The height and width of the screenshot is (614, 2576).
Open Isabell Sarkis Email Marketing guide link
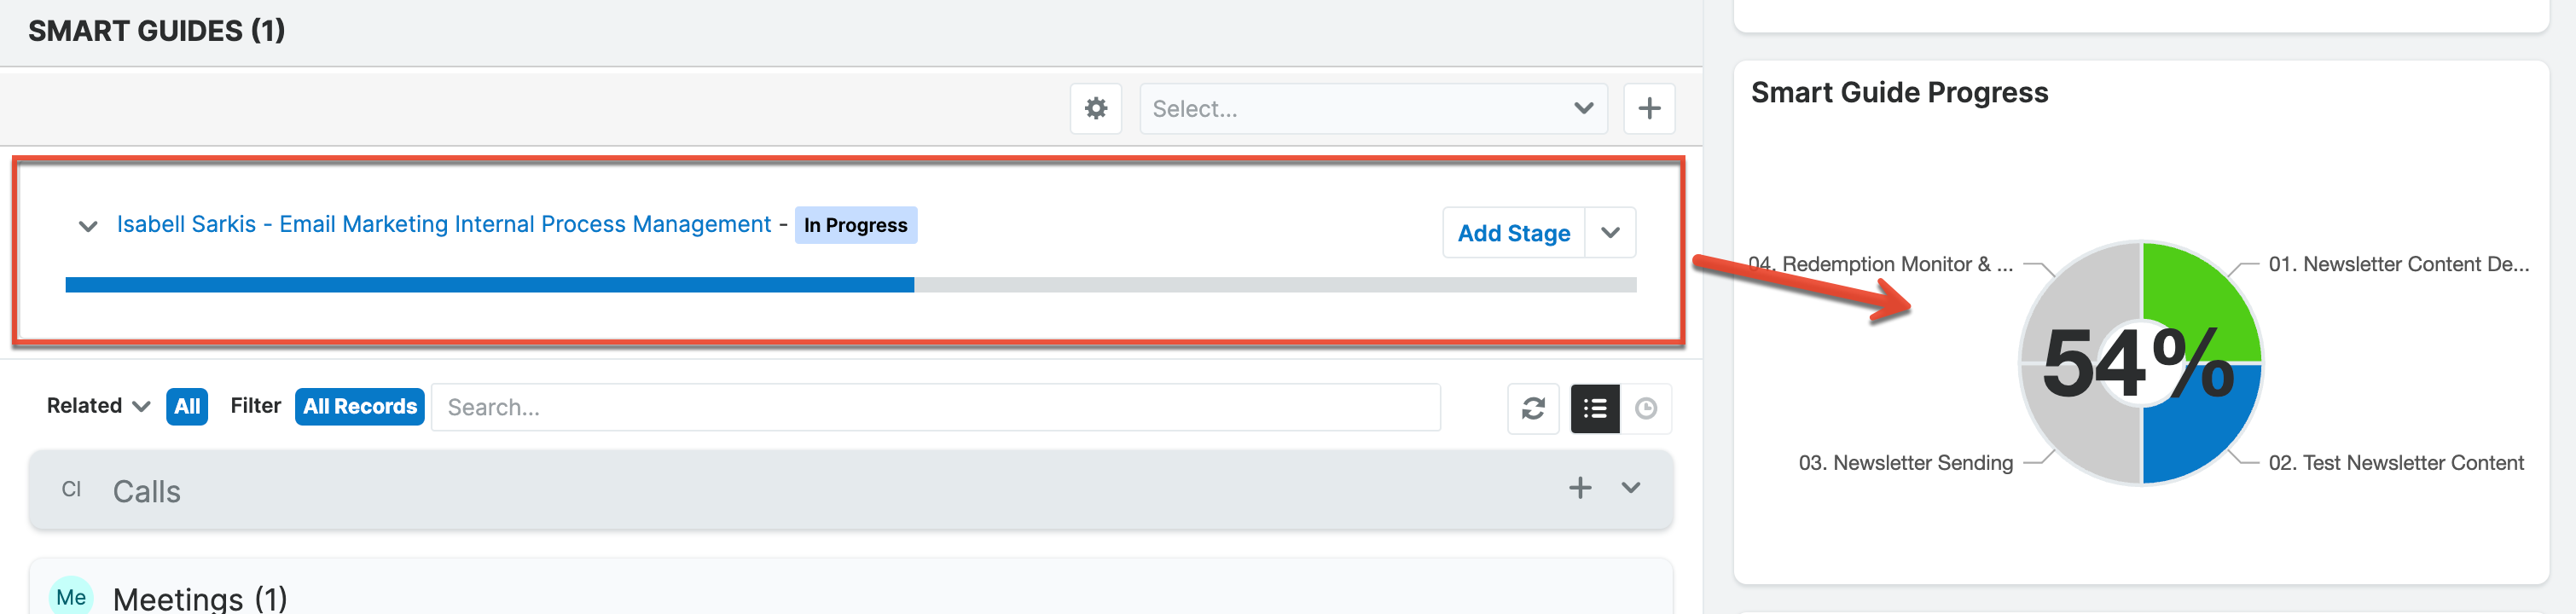click(x=443, y=224)
